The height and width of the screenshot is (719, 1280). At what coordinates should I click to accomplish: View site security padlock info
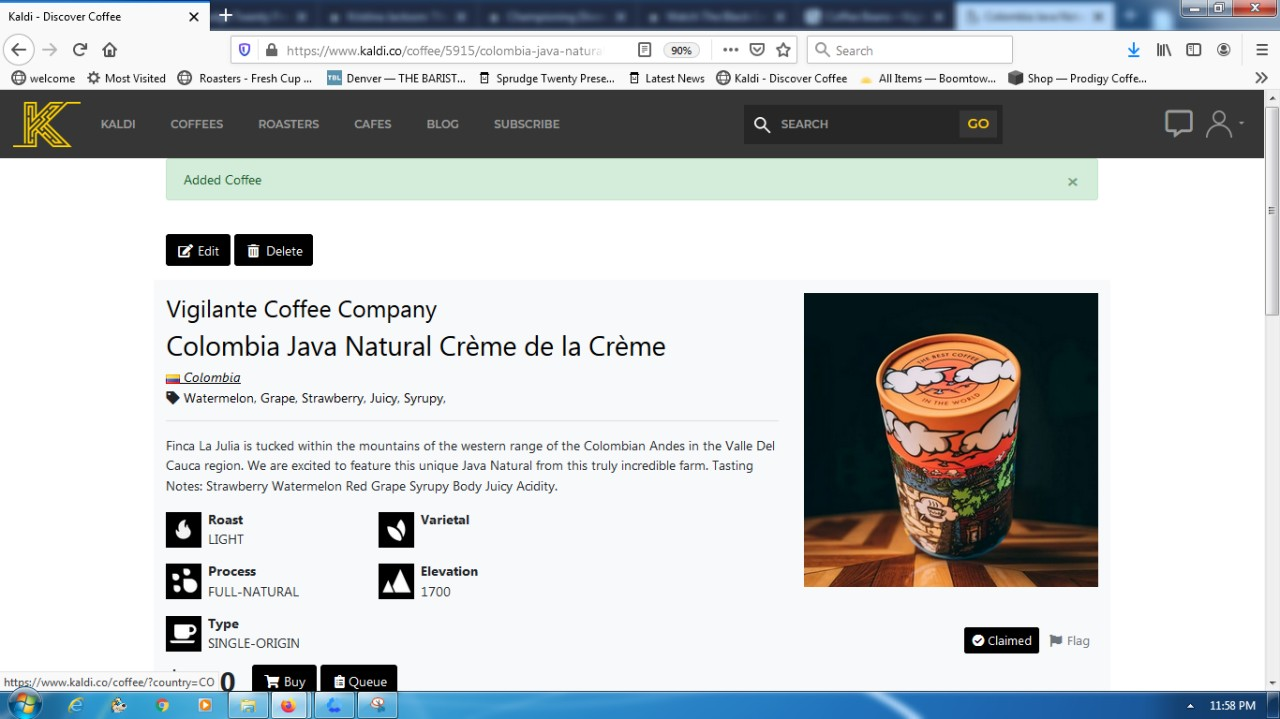tap(271, 50)
